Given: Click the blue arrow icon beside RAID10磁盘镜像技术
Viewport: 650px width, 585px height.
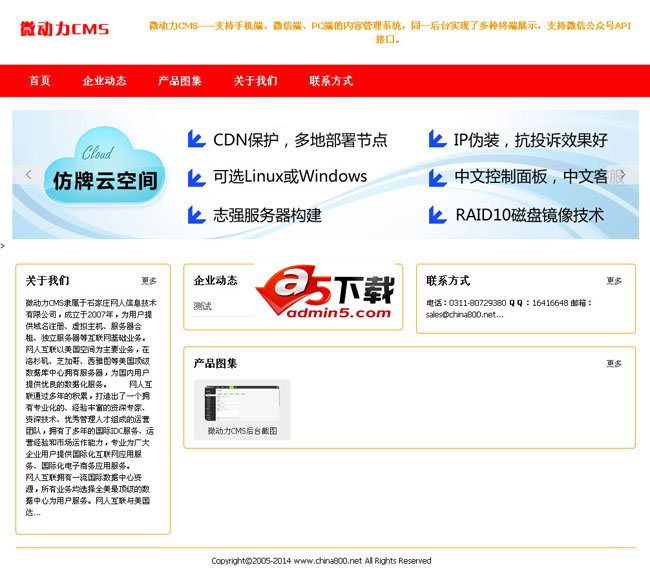Looking at the screenshot, I should pyautogui.click(x=437, y=215).
